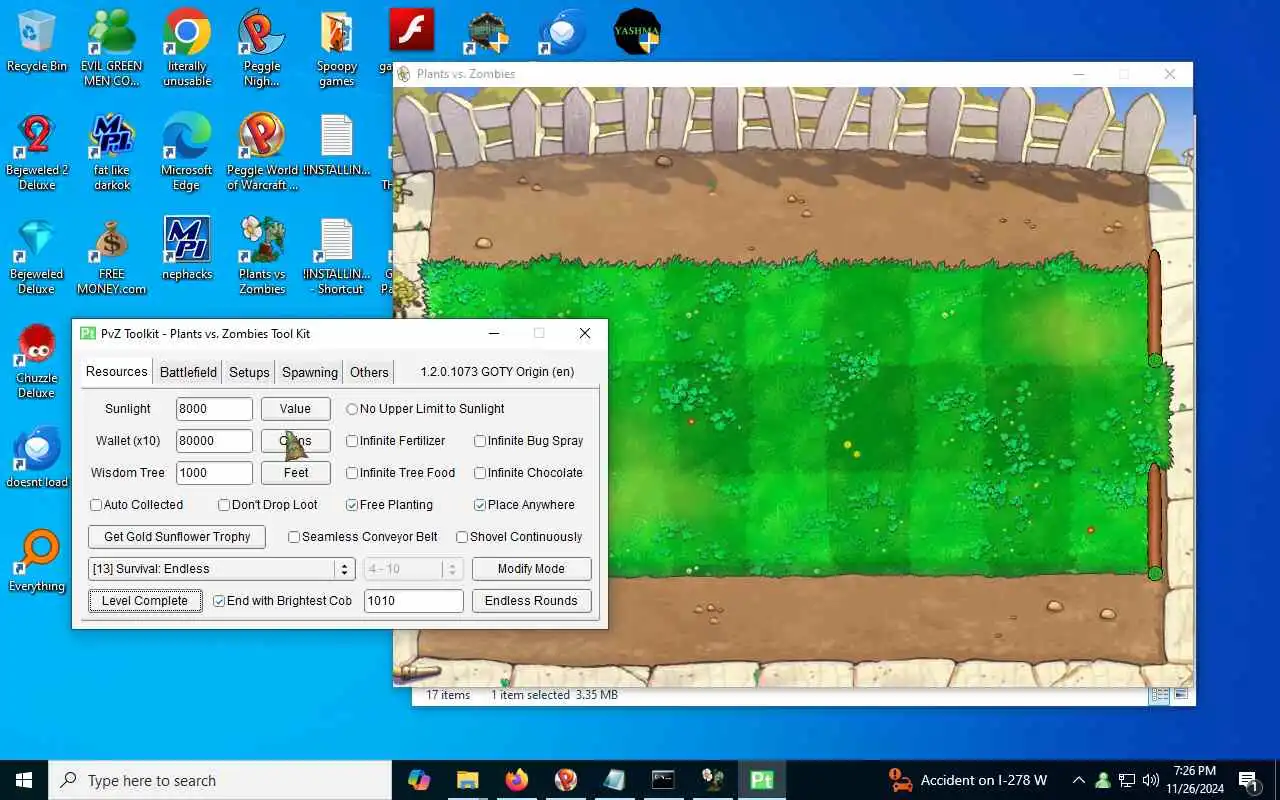Open Copilot from the taskbar

(419, 780)
